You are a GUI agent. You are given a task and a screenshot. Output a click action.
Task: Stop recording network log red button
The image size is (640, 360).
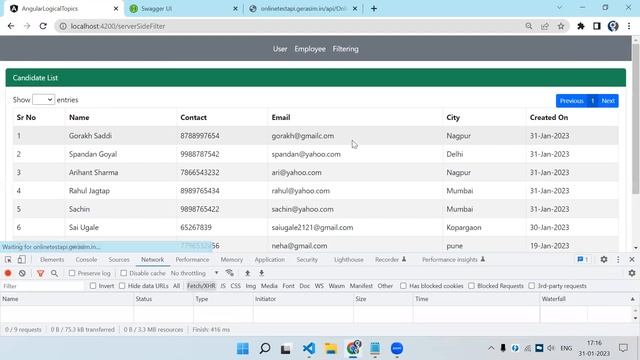point(8,273)
